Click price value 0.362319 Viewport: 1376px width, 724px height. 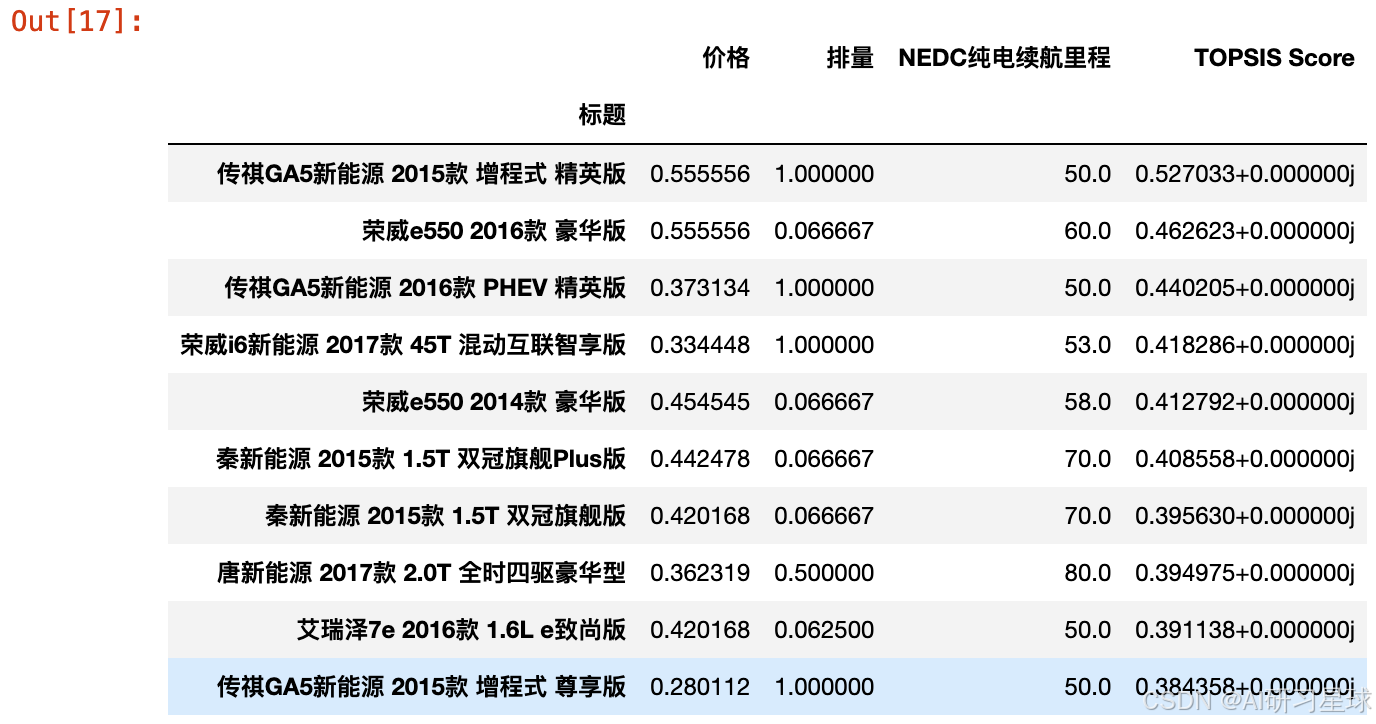point(700,573)
